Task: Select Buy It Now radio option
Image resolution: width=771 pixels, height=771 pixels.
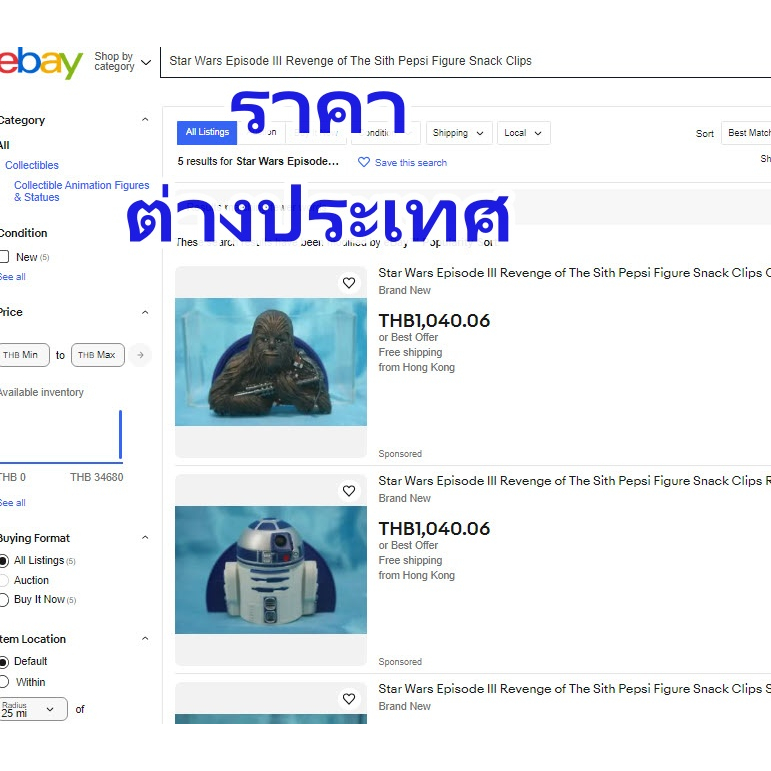Action: pyautogui.click(x=4, y=599)
